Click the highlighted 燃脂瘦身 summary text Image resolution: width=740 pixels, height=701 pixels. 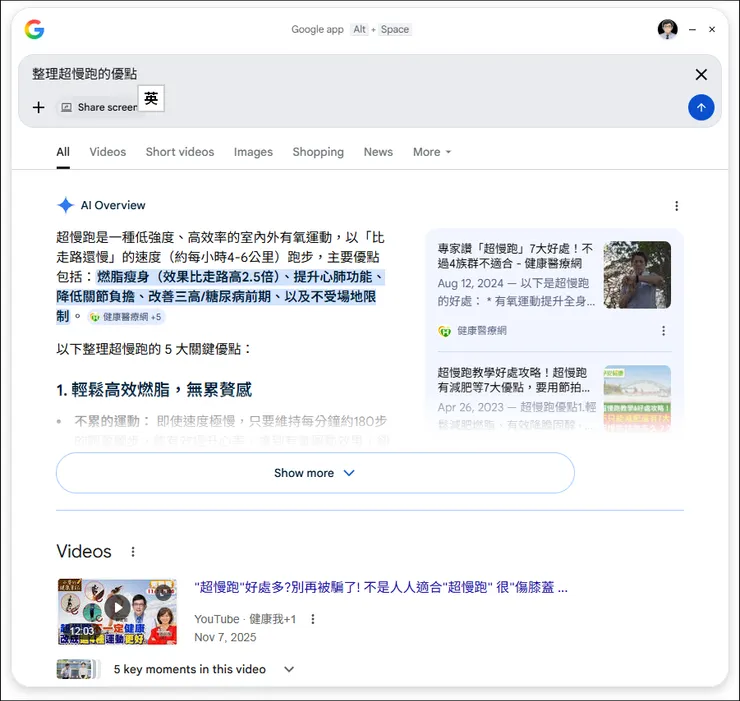[x=220, y=296]
